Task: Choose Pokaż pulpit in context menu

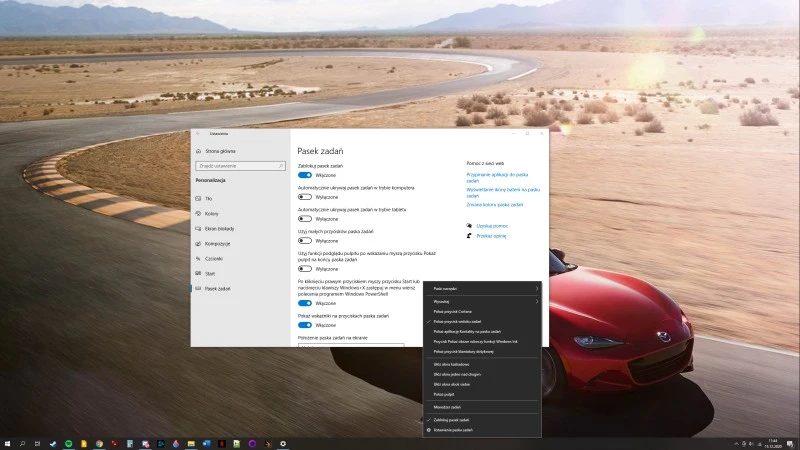Action: tap(482, 394)
